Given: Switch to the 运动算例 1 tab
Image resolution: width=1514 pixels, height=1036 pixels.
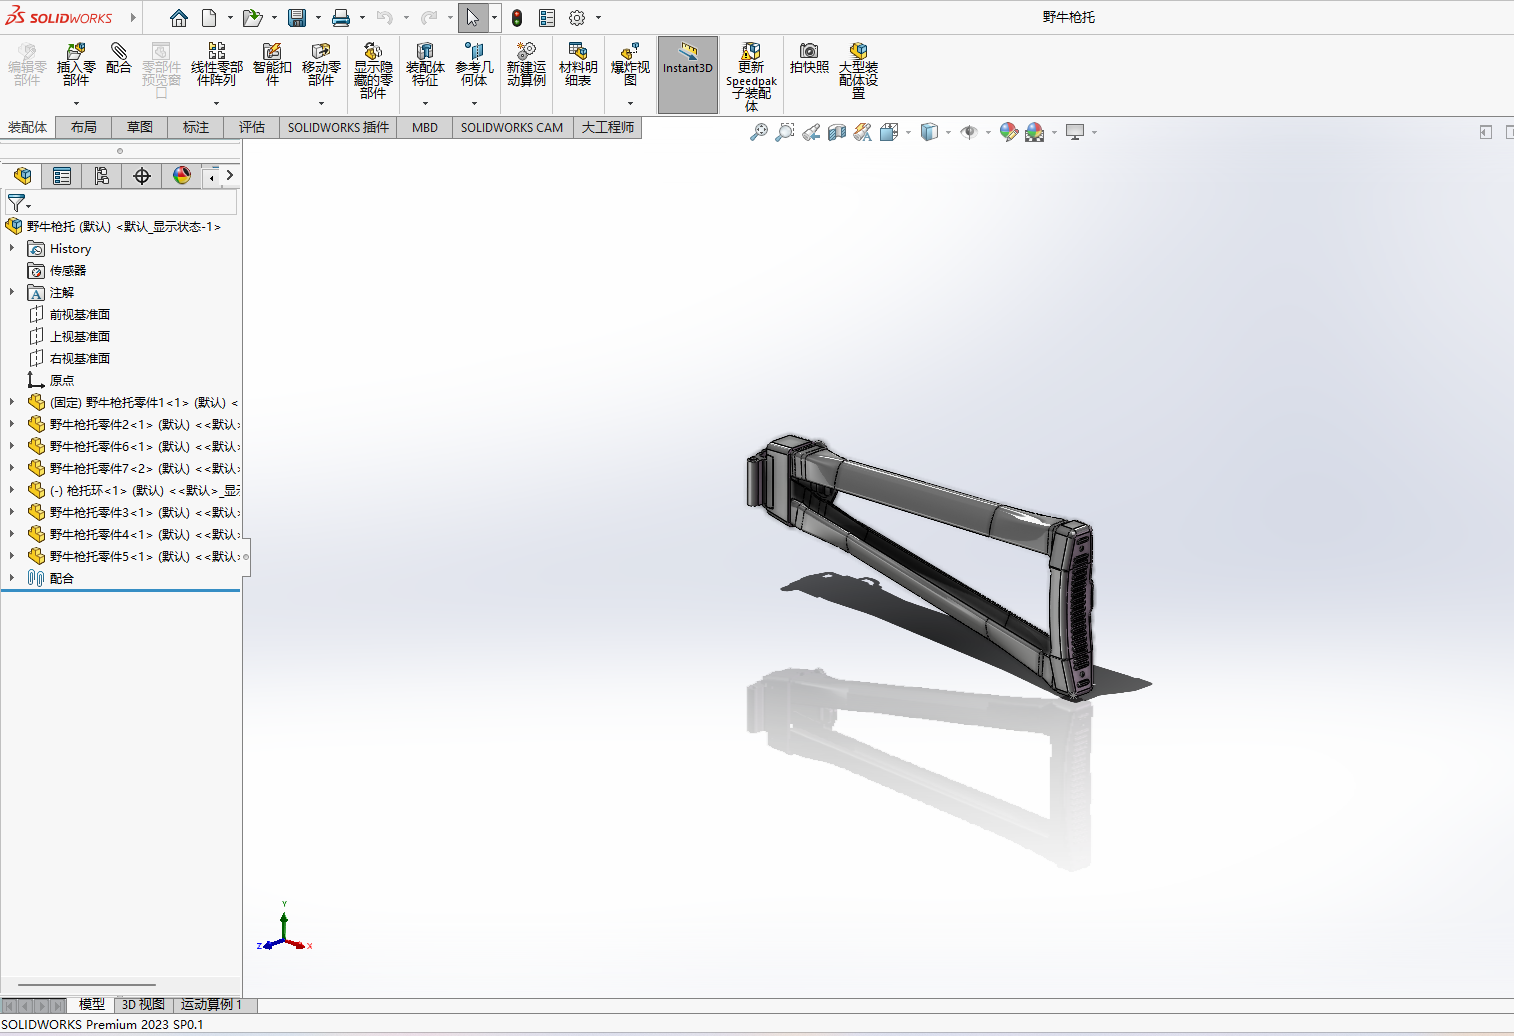Looking at the screenshot, I should [211, 1004].
